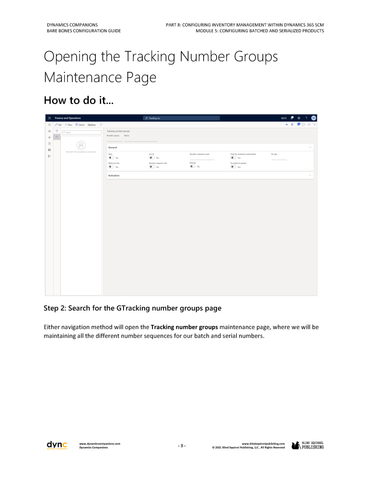Expand the Activation fast tab chevron

pyautogui.click(x=310, y=175)
